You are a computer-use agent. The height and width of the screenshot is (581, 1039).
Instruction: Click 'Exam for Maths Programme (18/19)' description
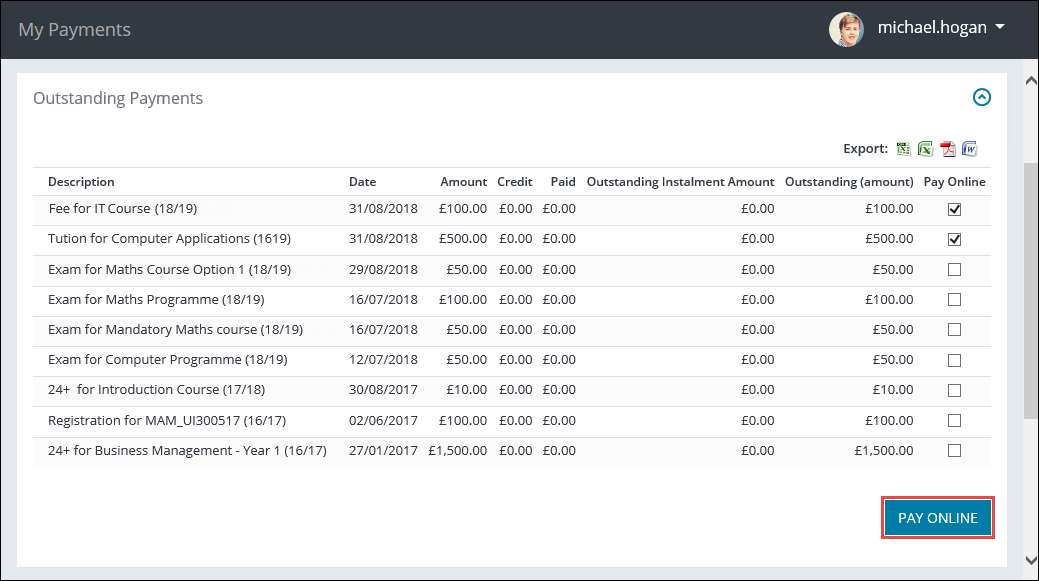156,299
